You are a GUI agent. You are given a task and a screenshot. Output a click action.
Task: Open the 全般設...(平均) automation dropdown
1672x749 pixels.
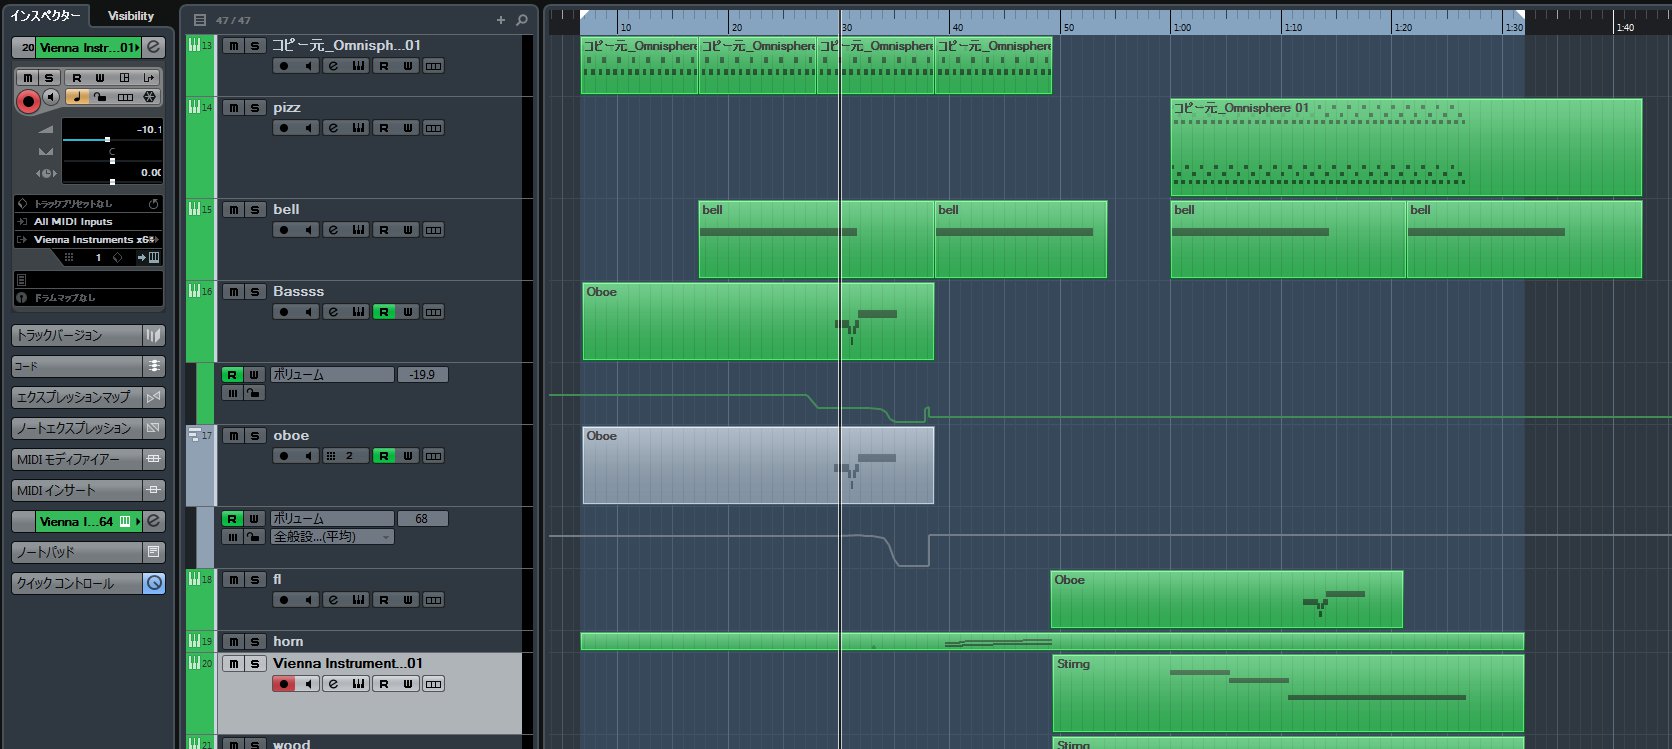(x=332, y=537)
